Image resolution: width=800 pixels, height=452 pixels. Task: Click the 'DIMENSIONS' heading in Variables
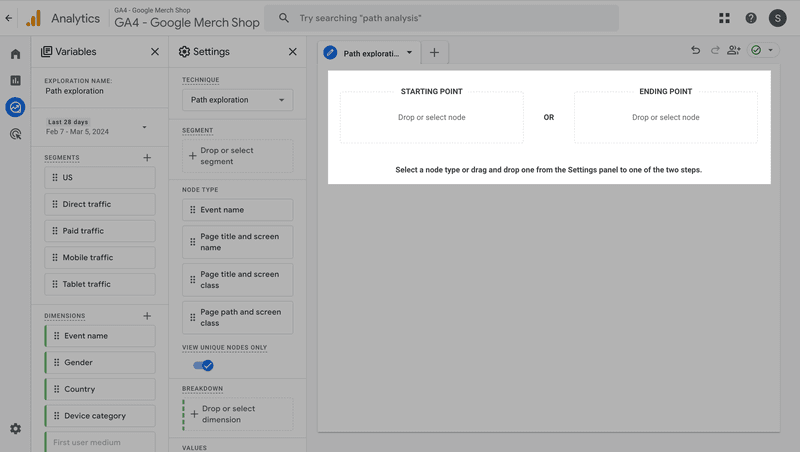65,316
